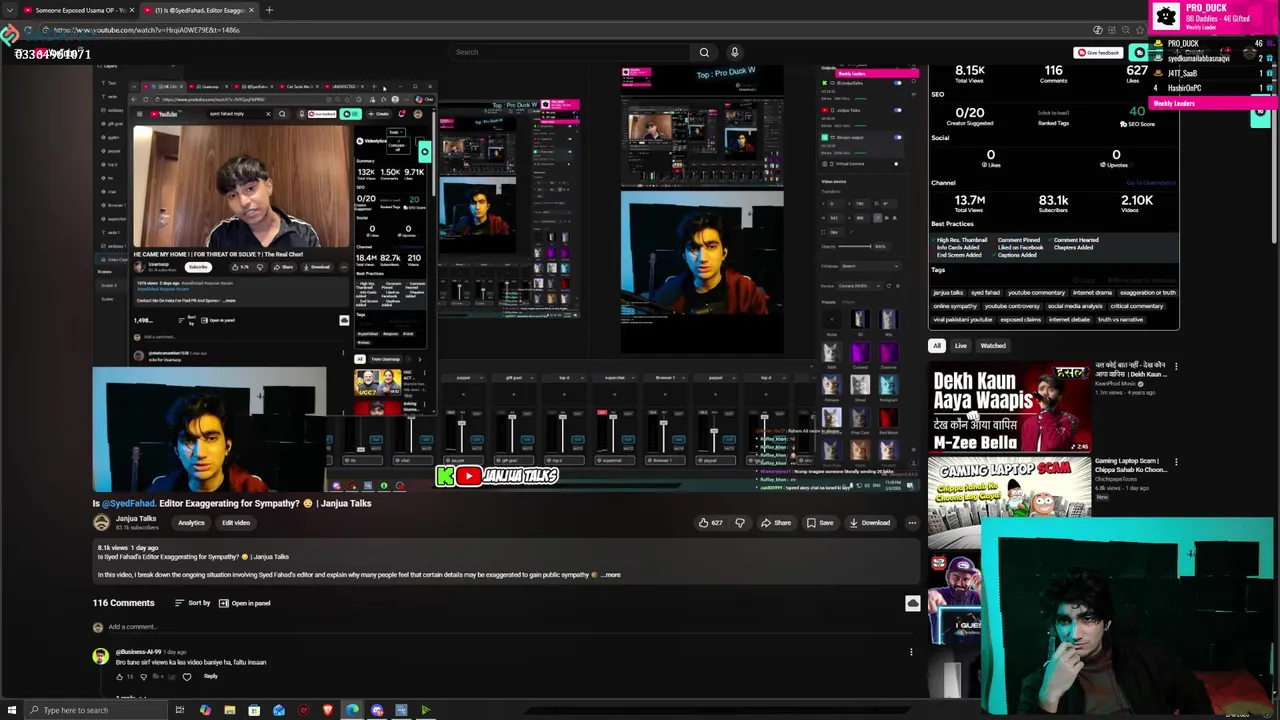Click the taskbar 'Type here to search' box

(95, 710)
